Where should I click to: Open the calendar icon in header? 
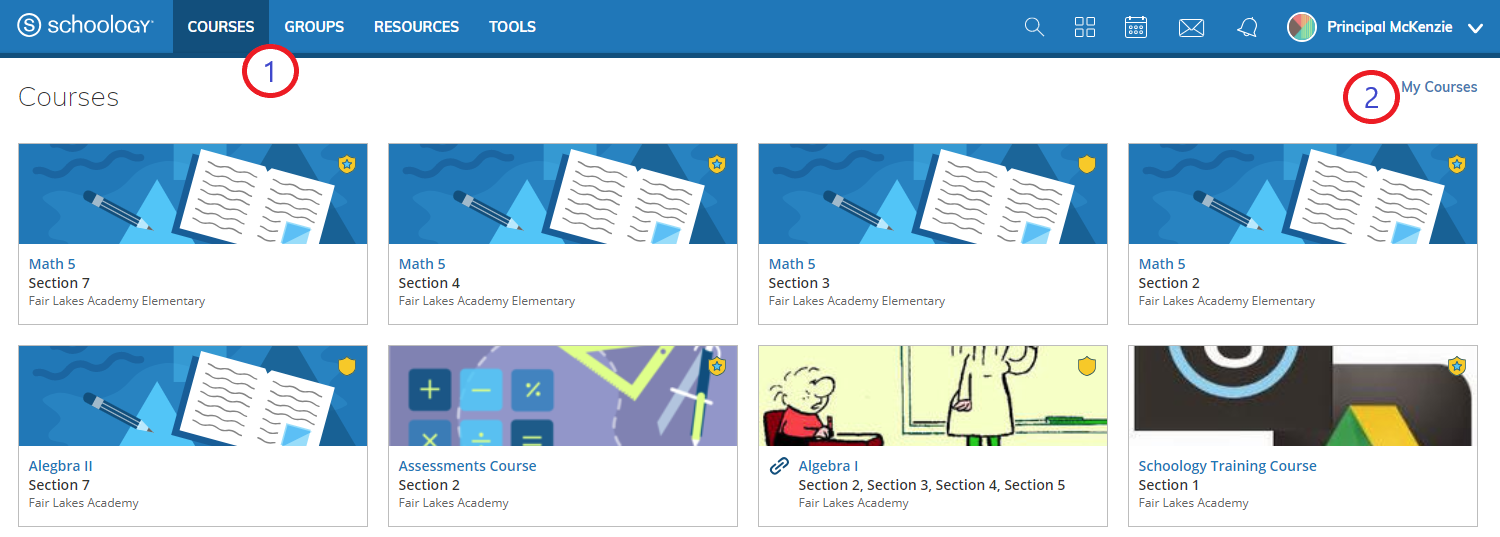tap(1136, 27)
